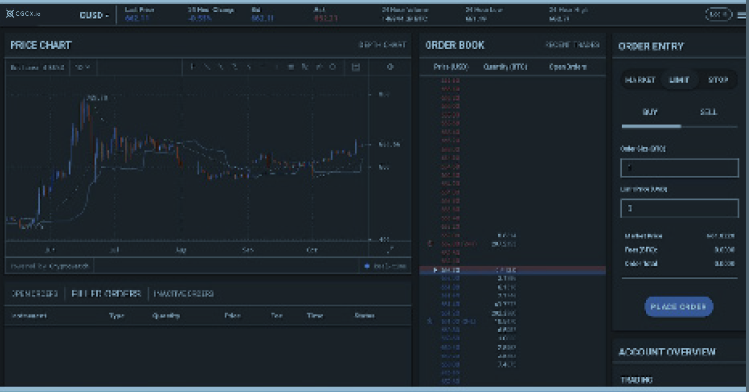Click the Price (USD) order book header
749x392 pixels.
click(x=451, y=67)
